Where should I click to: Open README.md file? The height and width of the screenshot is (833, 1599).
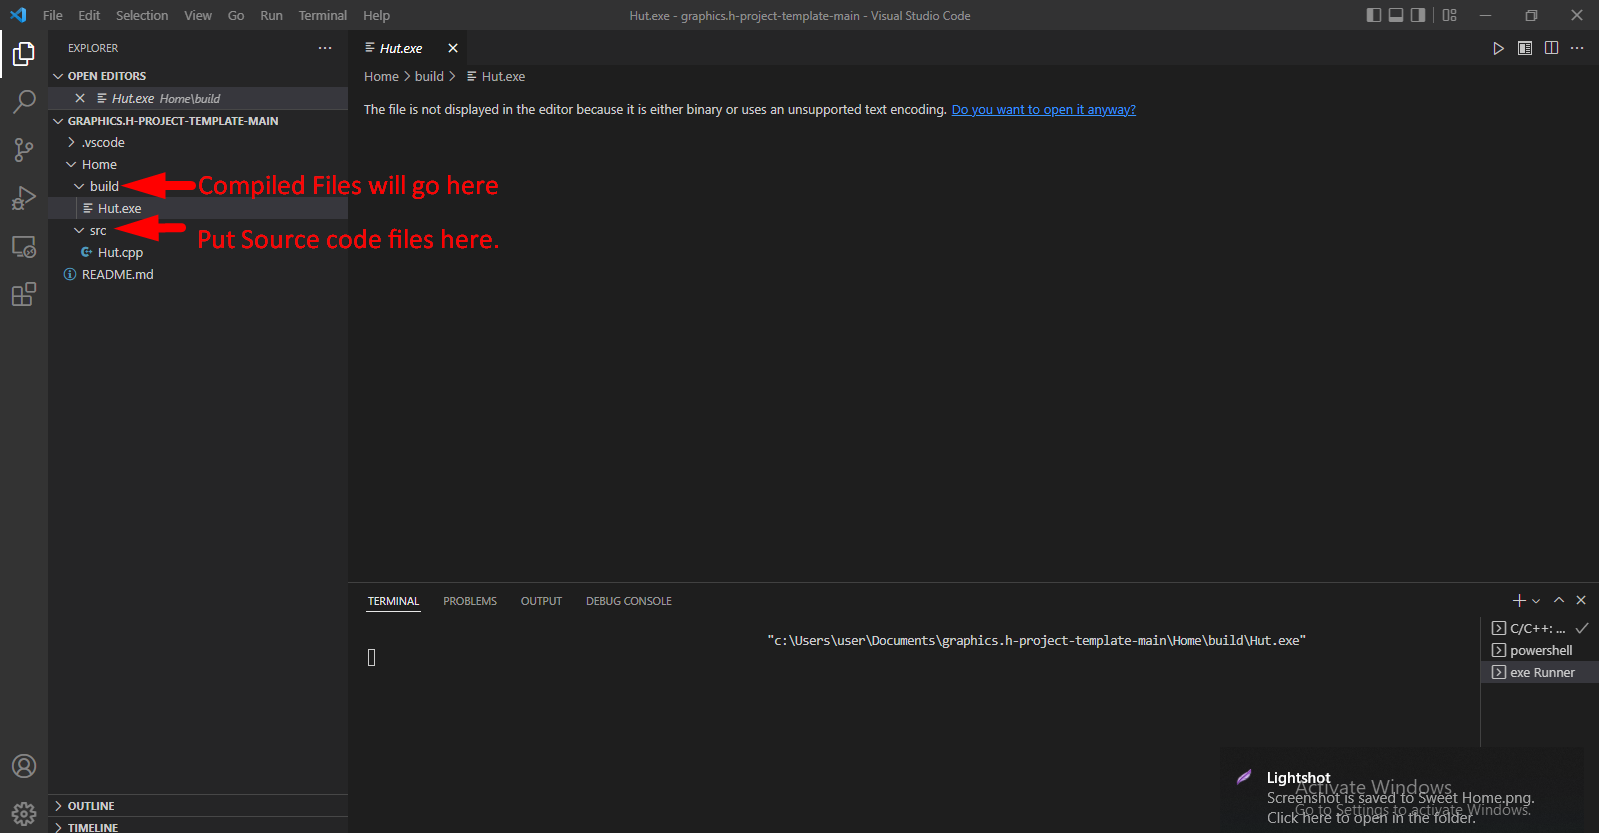click(x=198, y=274)
